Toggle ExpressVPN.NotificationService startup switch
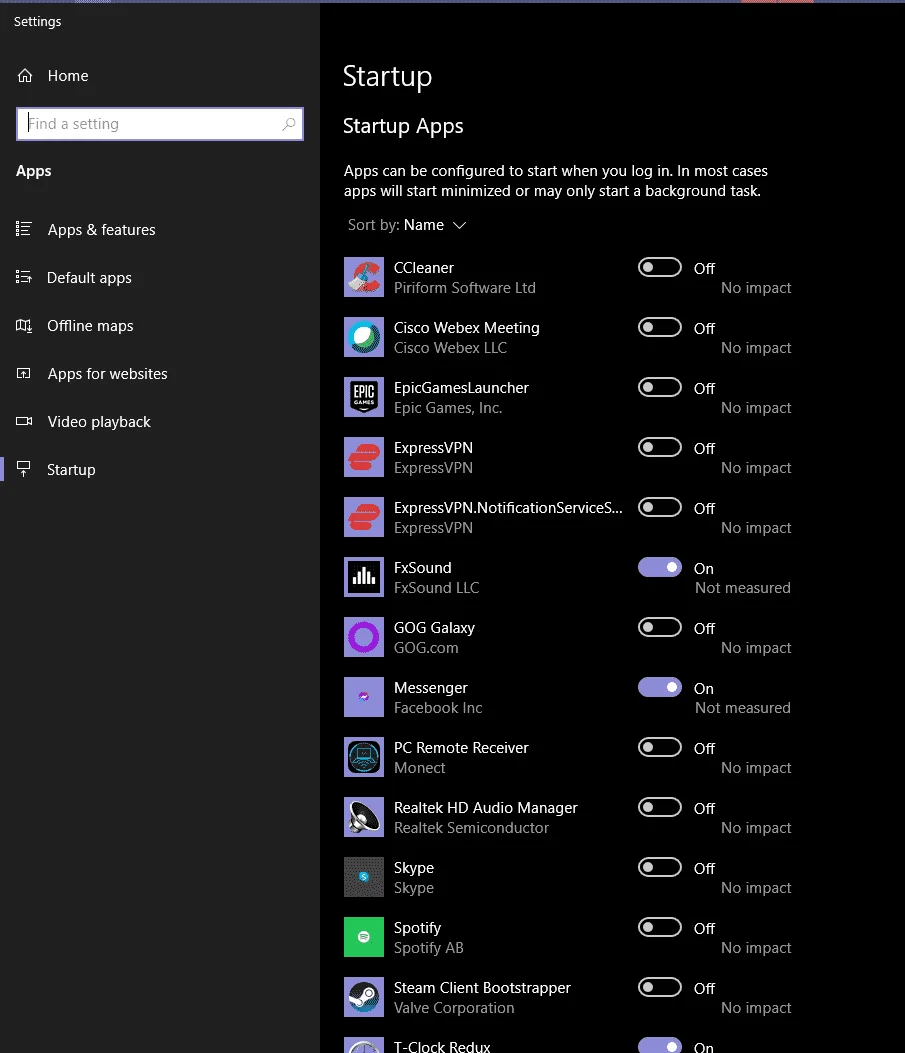Image resolution: width=905 pixels, height=1053 pixels. [659, 507]
